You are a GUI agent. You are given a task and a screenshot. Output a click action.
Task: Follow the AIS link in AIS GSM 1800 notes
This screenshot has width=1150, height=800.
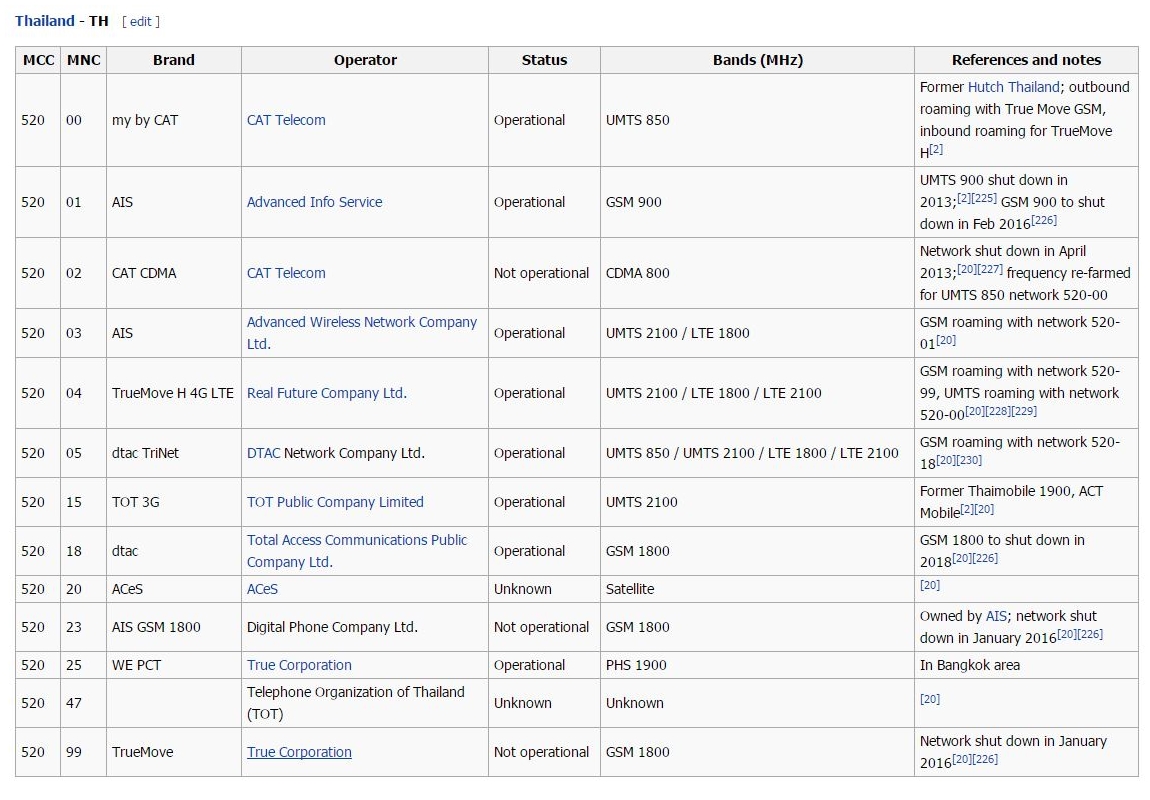[x=995, y=616]
